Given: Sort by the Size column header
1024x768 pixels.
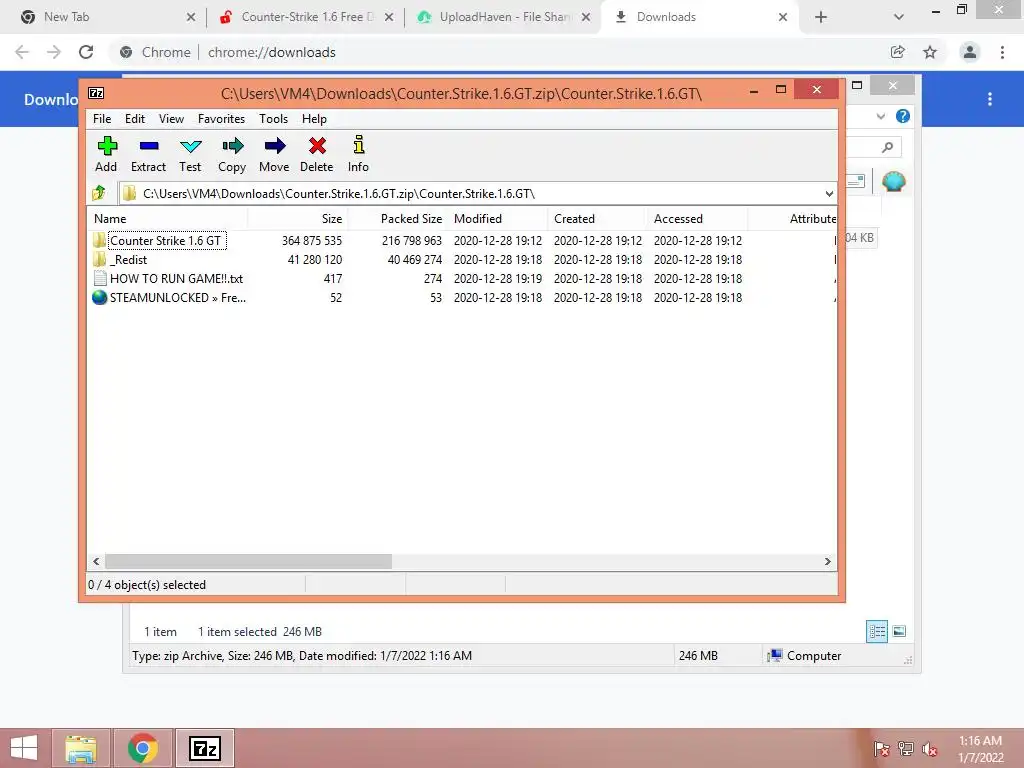Looking at the screenshot, I should pyautogui.click(x=297, y=219).
